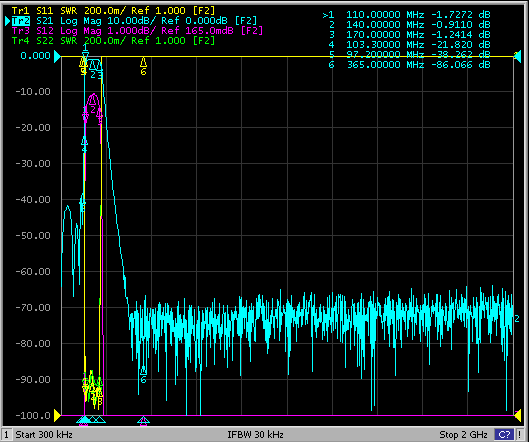The width and height of the screenshot is (529, 442).
Task: Click the yellow triangle at bottom right corner
Action: 517,416
